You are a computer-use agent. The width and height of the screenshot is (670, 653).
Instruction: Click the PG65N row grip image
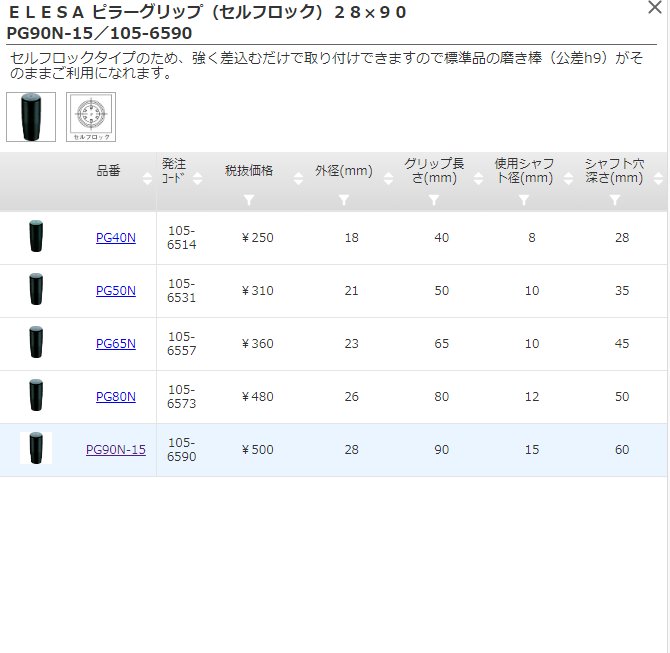click(36, 343)
